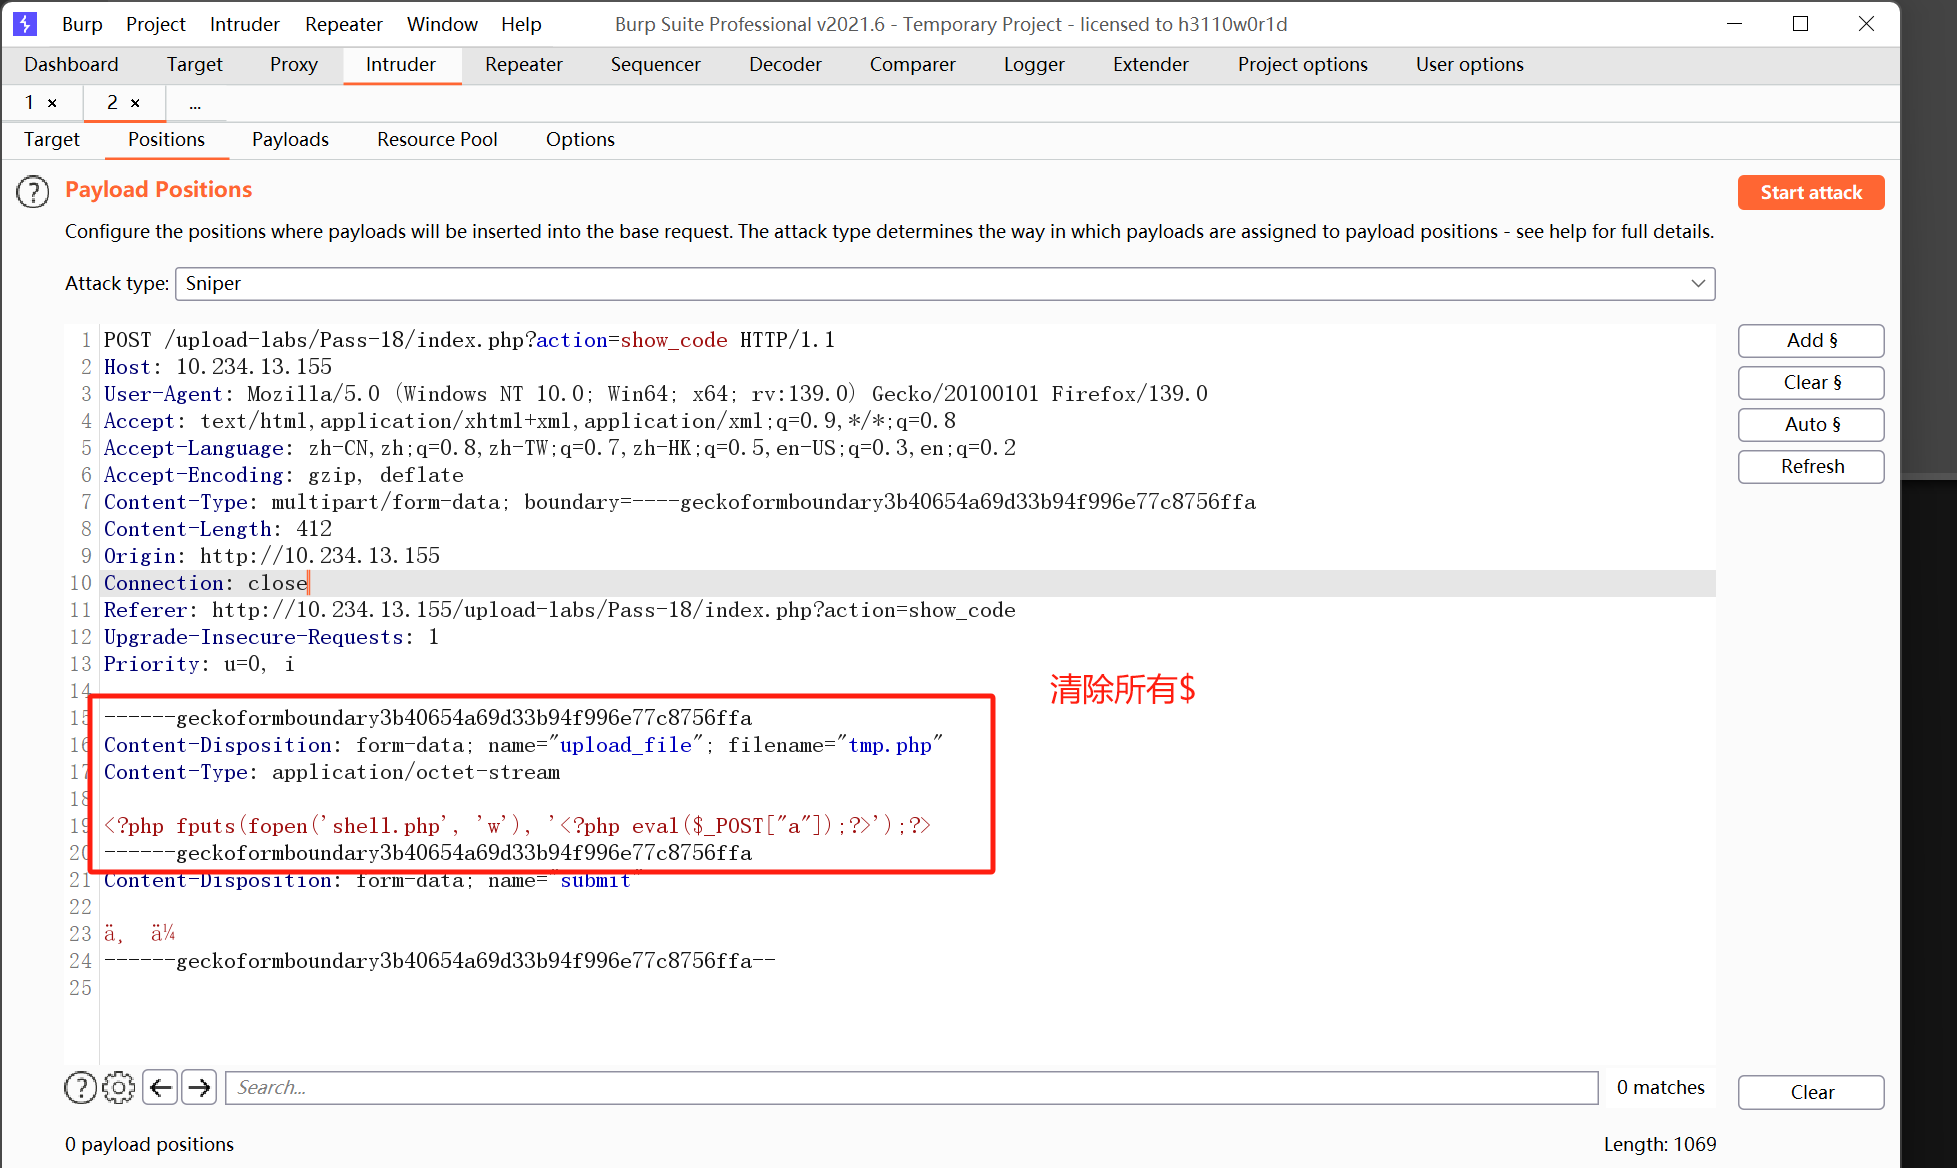The height and width of the screenshot is (1168, 1957).
Task: Click the Referer header line
Action: point(560,610)
